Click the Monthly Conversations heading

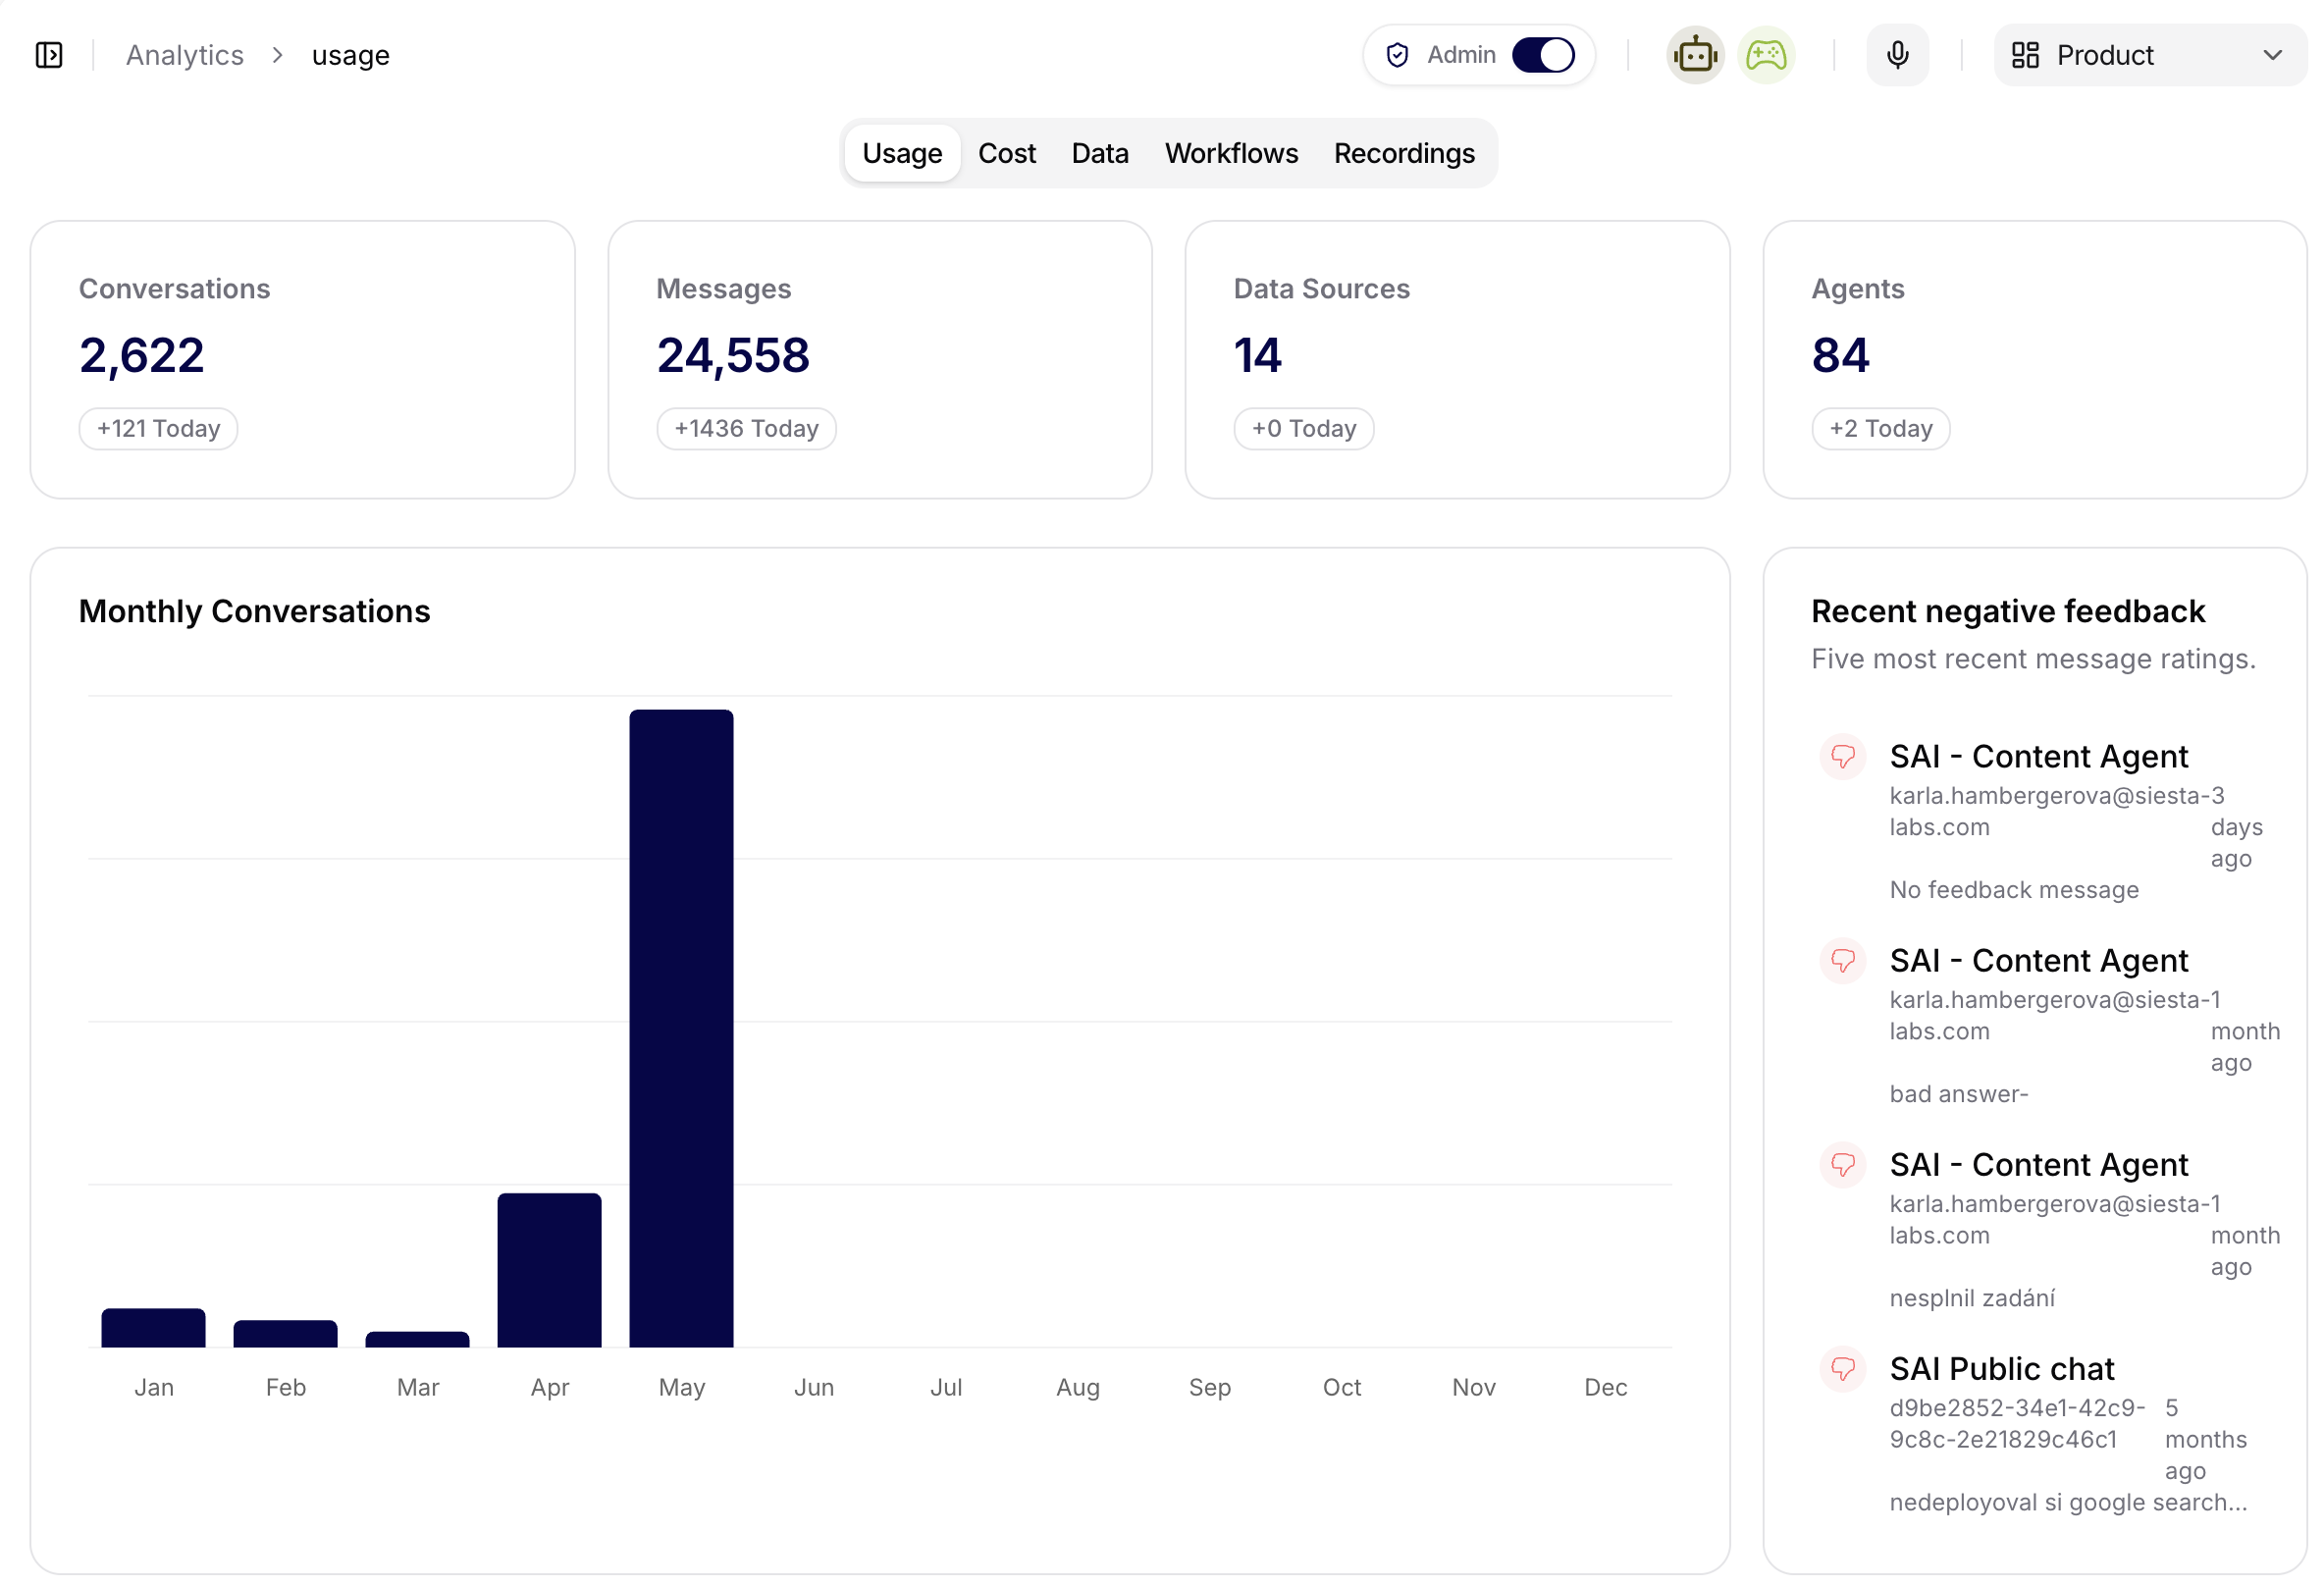tap(254, 611)
